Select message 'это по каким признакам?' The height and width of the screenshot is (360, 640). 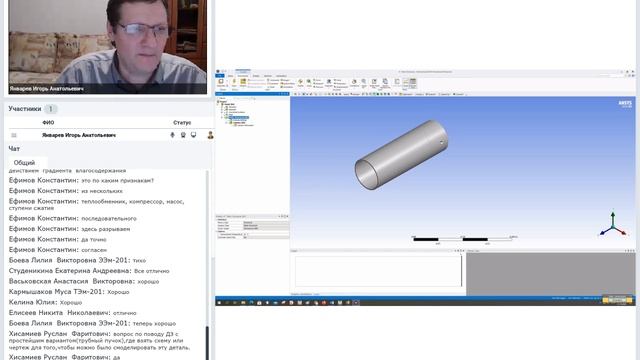(118, 180)
